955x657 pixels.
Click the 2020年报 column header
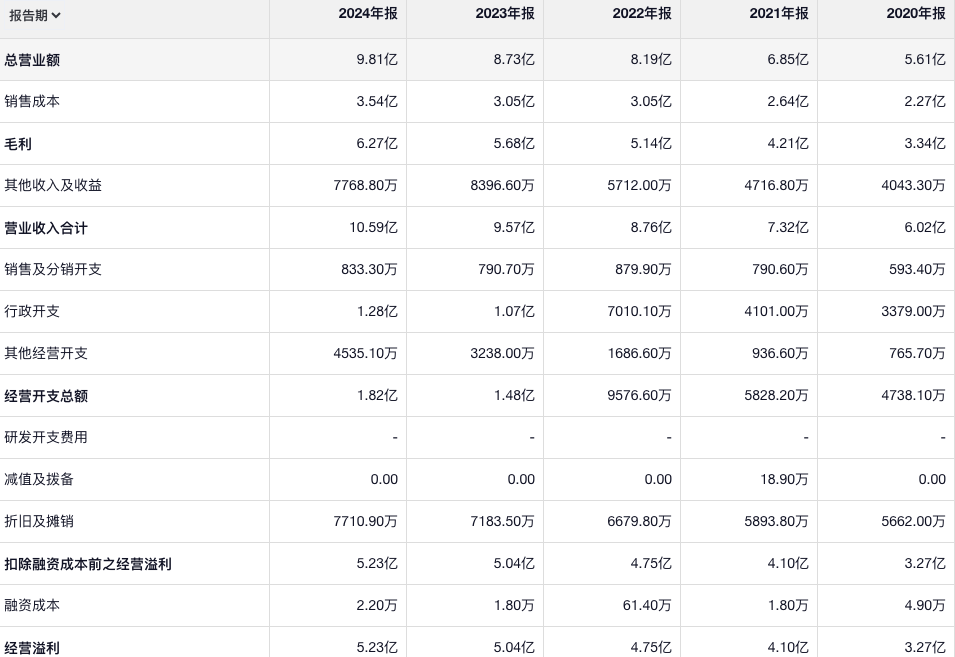coord(916,14)
